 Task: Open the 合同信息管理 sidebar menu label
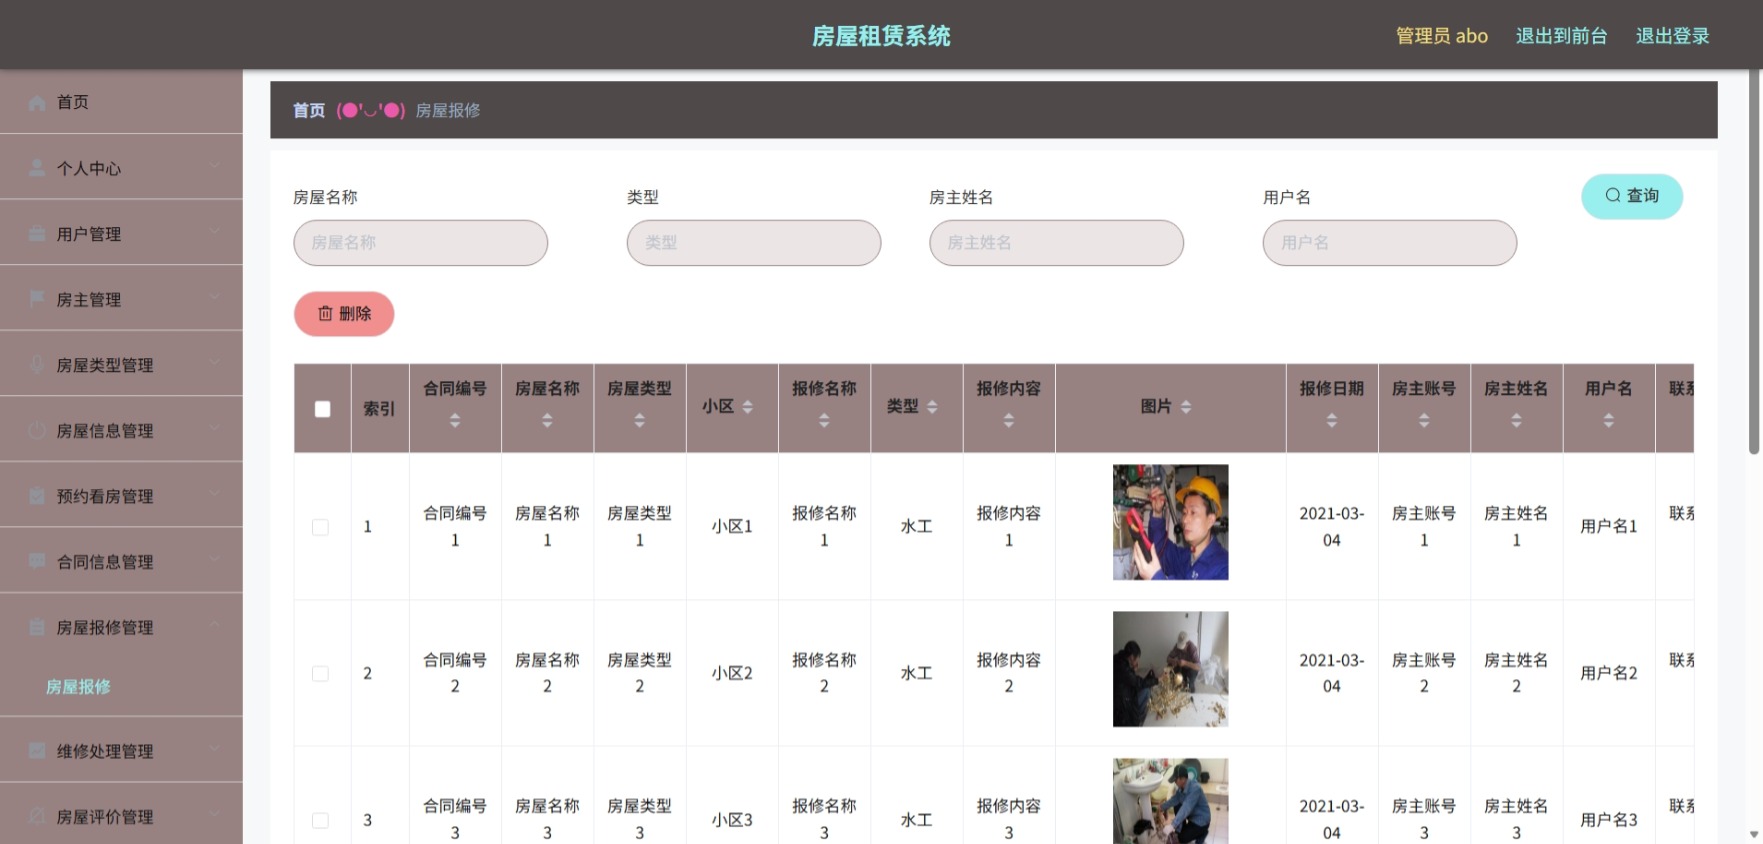[105, 562]
